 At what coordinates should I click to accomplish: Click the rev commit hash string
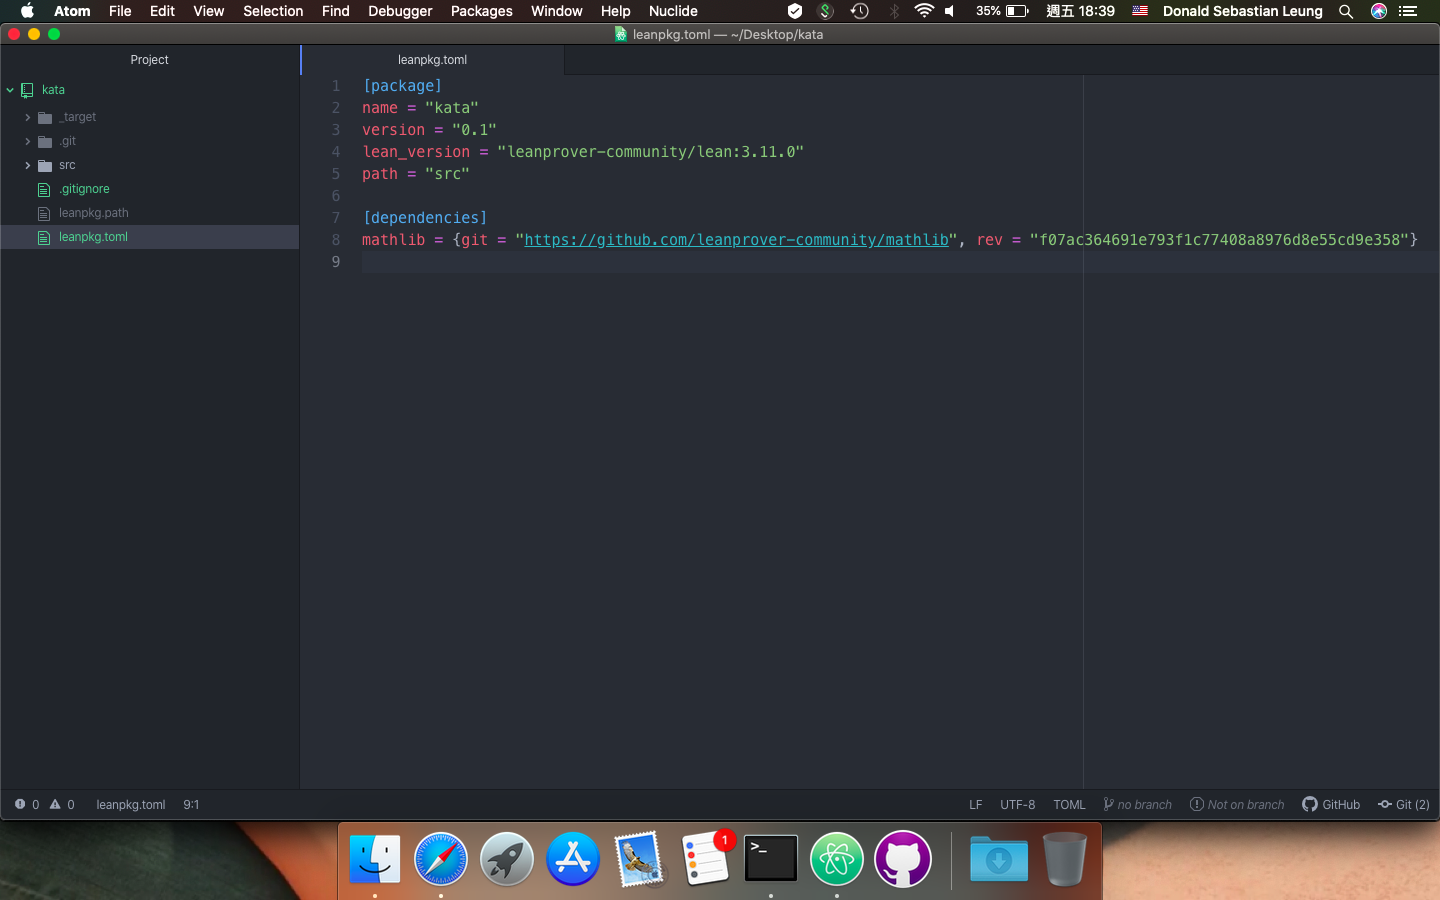pos(1219,240)
